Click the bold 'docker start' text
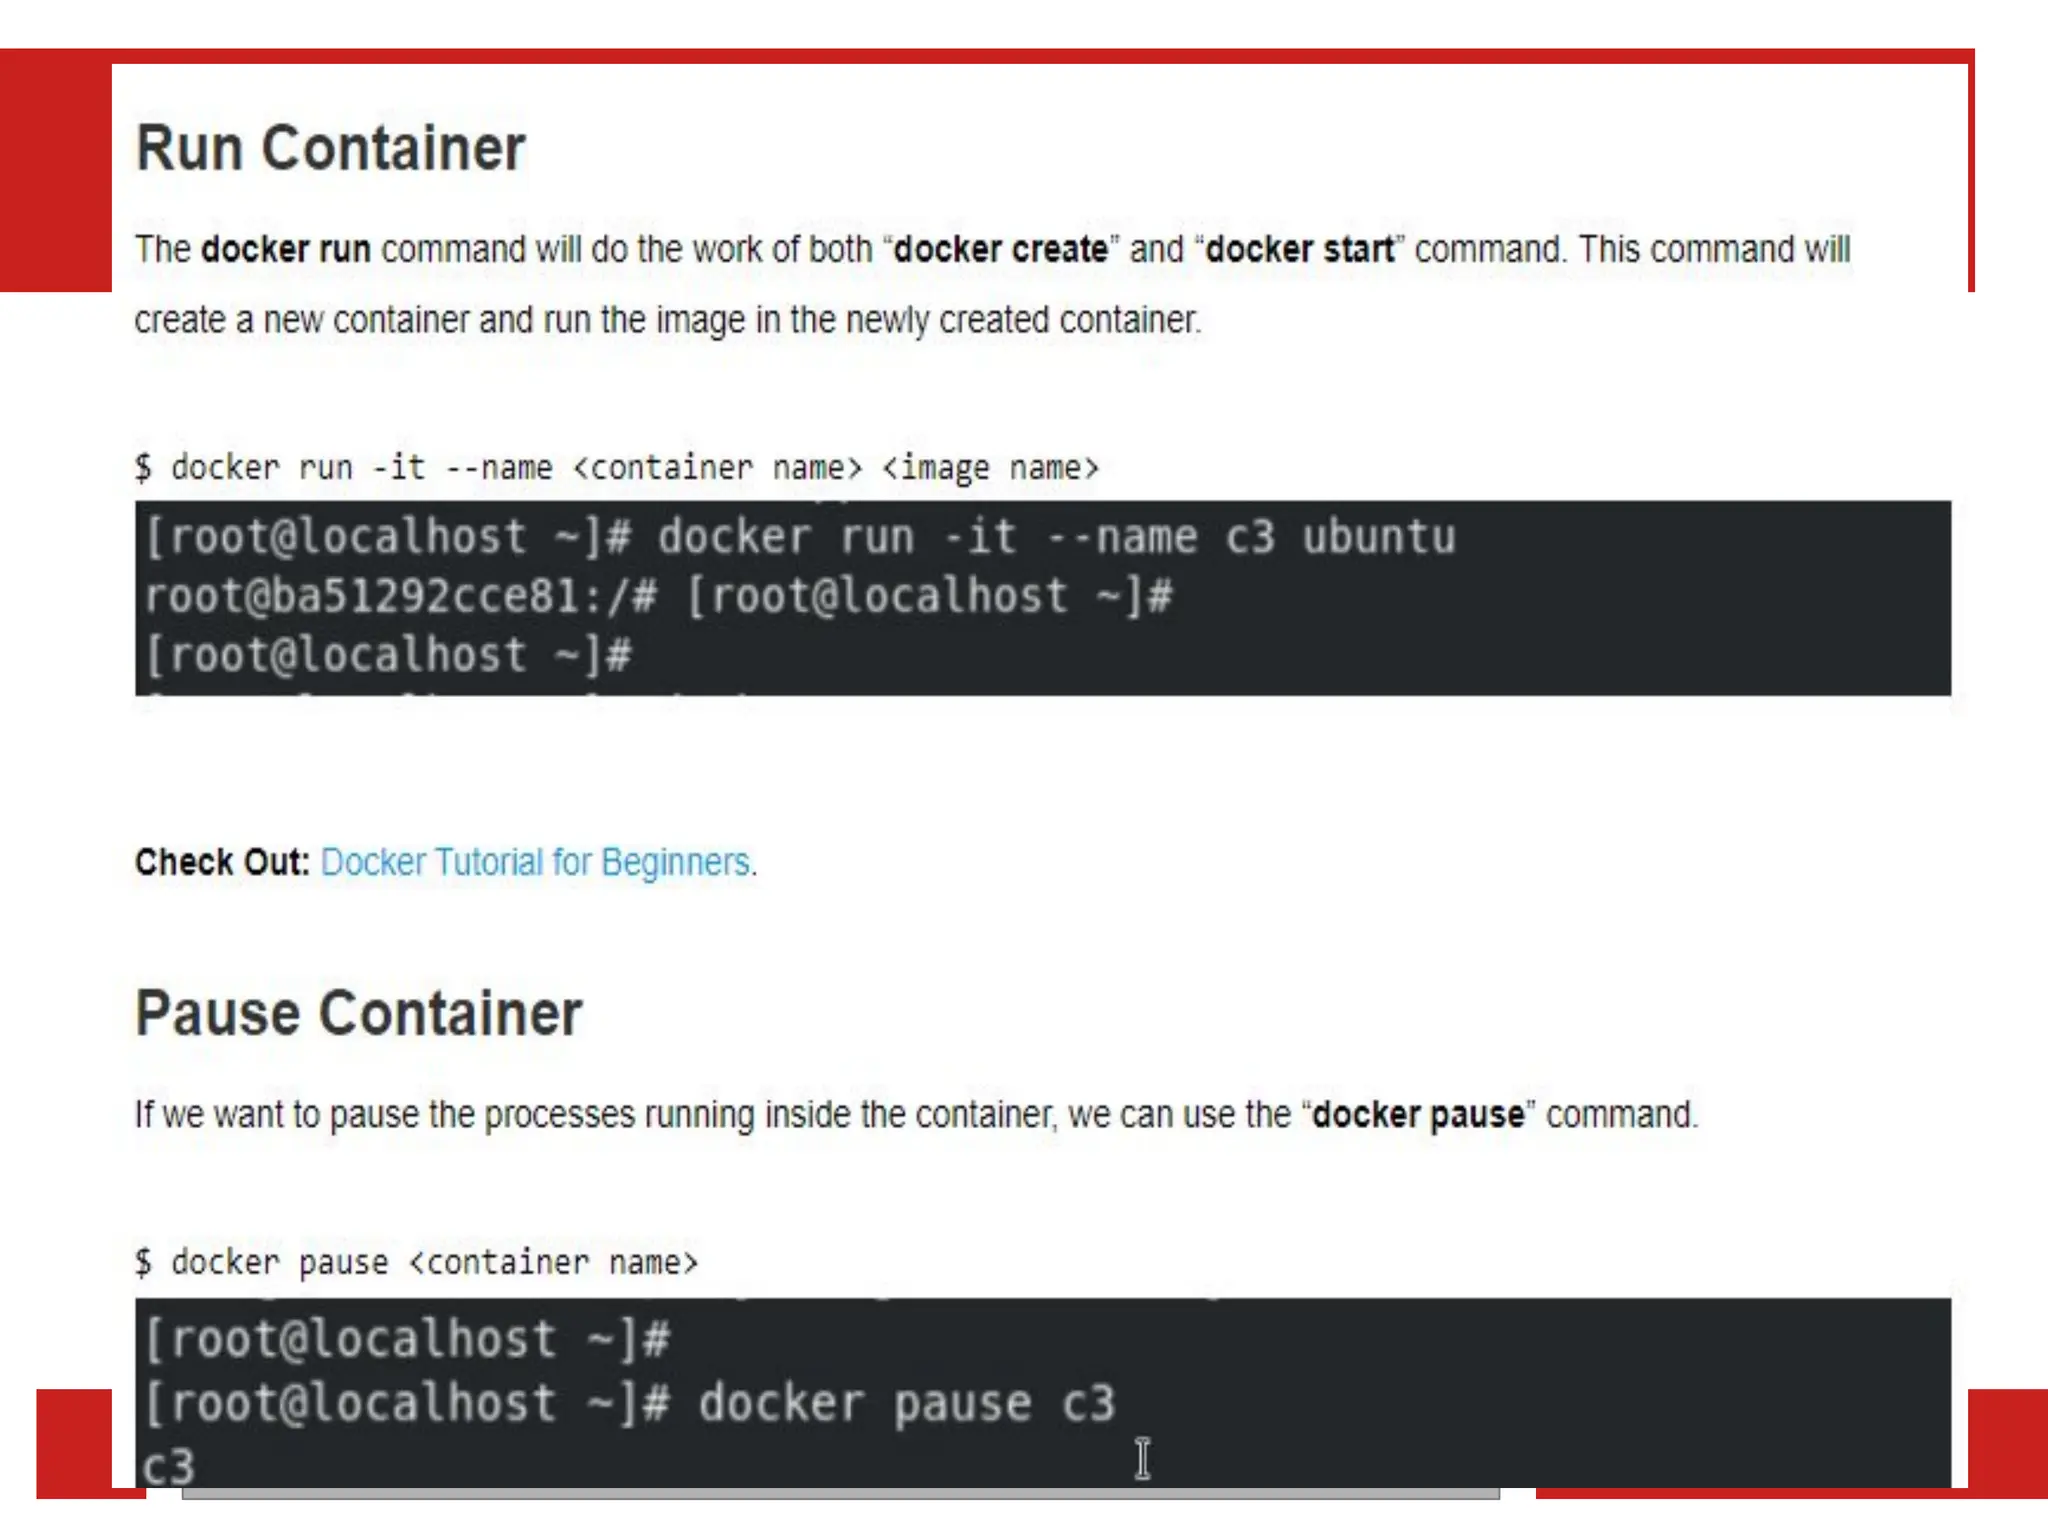Viewport: 2048px width, 1536px height. click(x=1300, y=249)
